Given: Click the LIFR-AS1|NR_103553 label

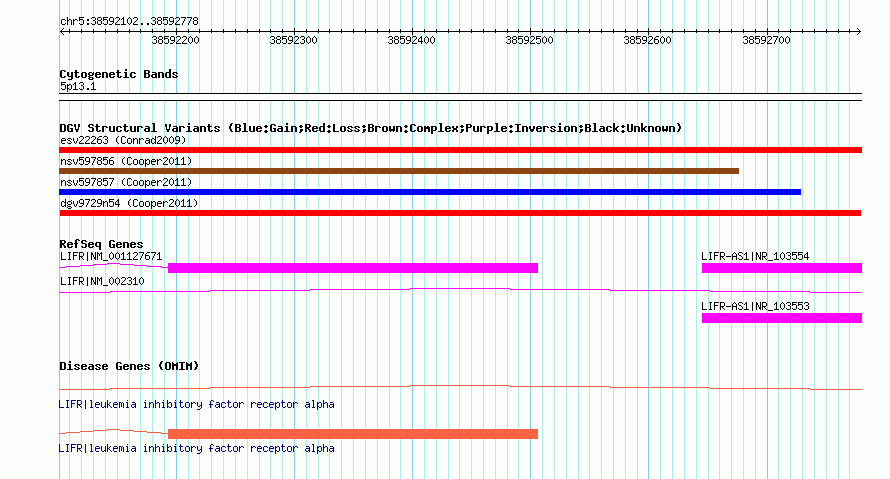Looking at the screenshot, I should click(x=755, y=306).
